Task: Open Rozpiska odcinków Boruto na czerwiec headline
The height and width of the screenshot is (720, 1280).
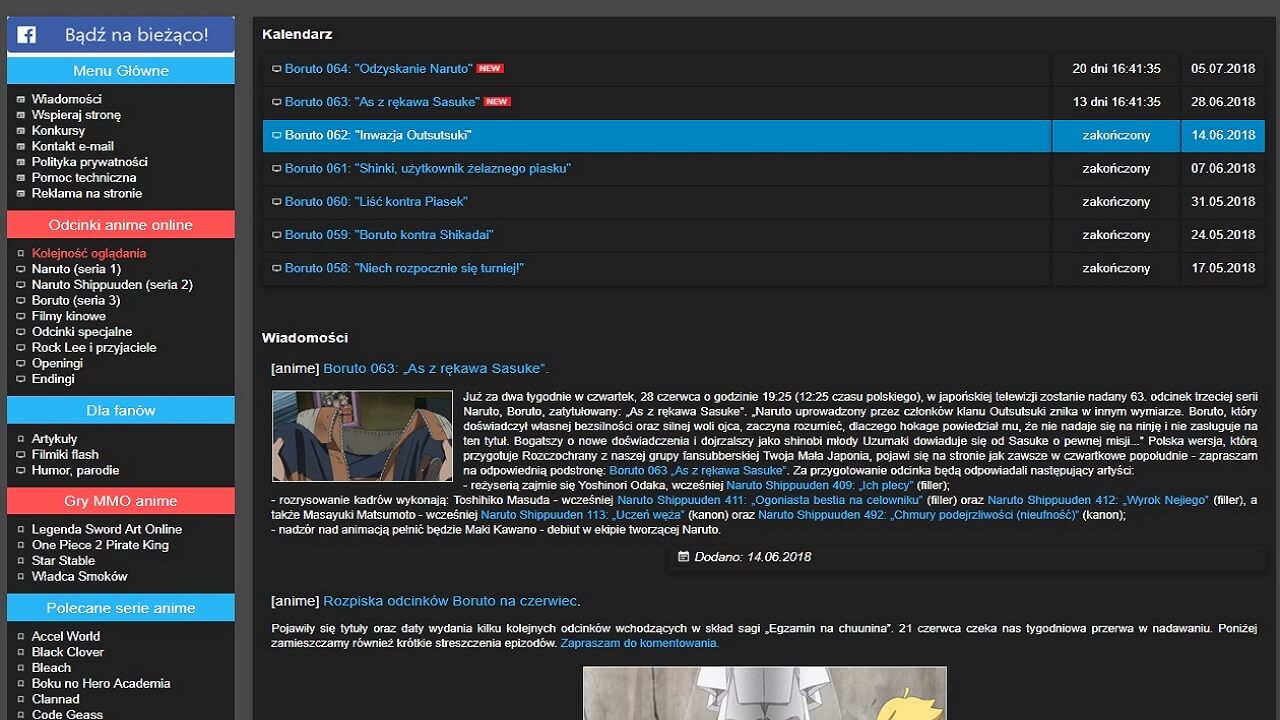Action: pos(450,601)
